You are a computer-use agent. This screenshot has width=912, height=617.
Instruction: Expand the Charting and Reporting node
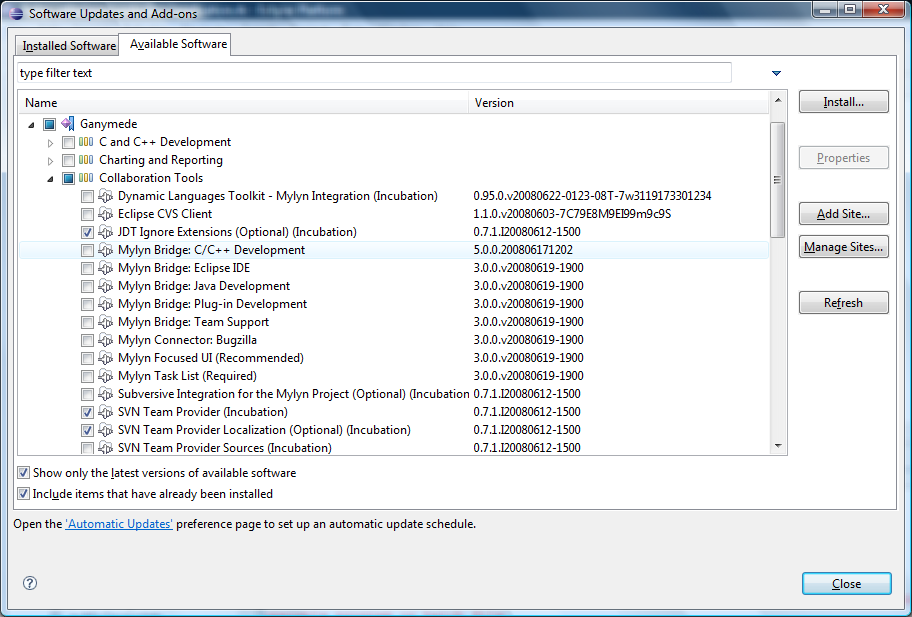[51, 161]
